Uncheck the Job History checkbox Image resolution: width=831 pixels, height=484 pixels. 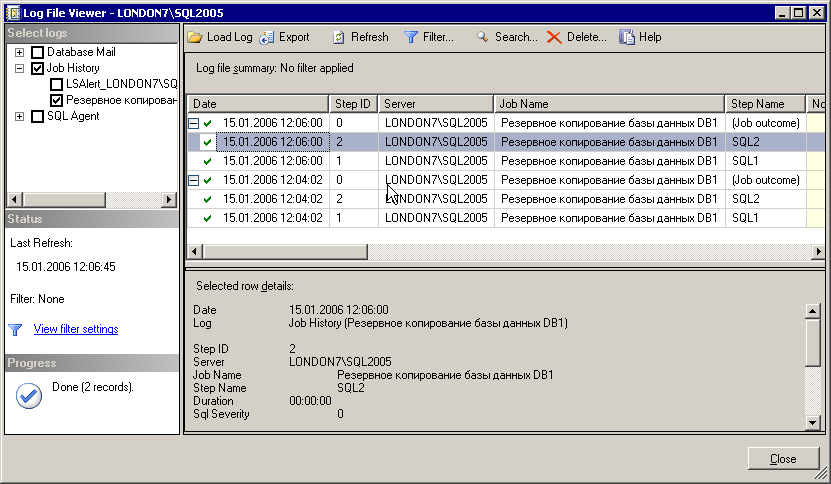[37, 68]
